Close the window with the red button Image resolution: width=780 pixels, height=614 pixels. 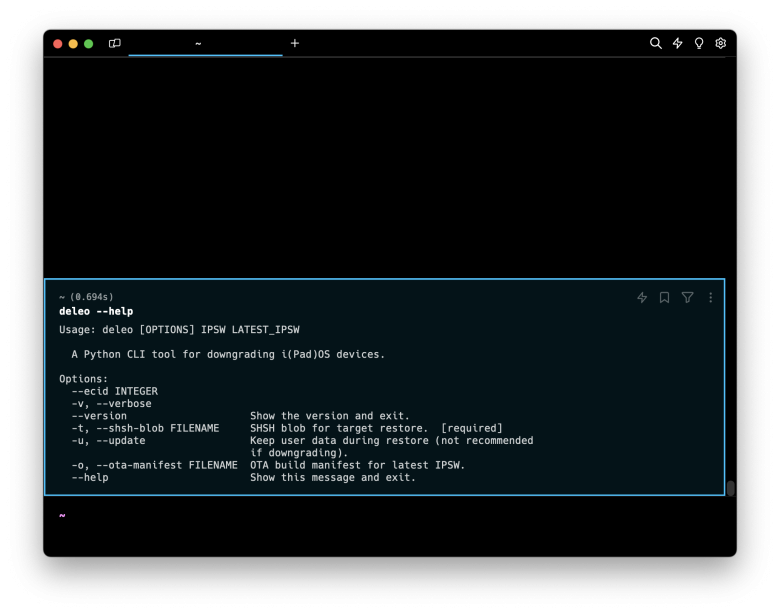tap(58, 44)
